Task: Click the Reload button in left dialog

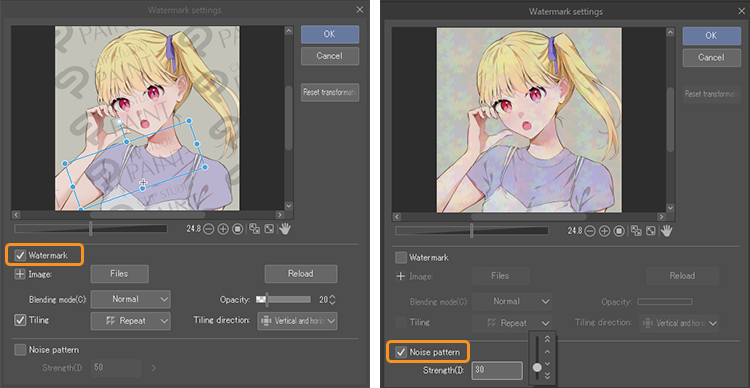Action: 301,274
